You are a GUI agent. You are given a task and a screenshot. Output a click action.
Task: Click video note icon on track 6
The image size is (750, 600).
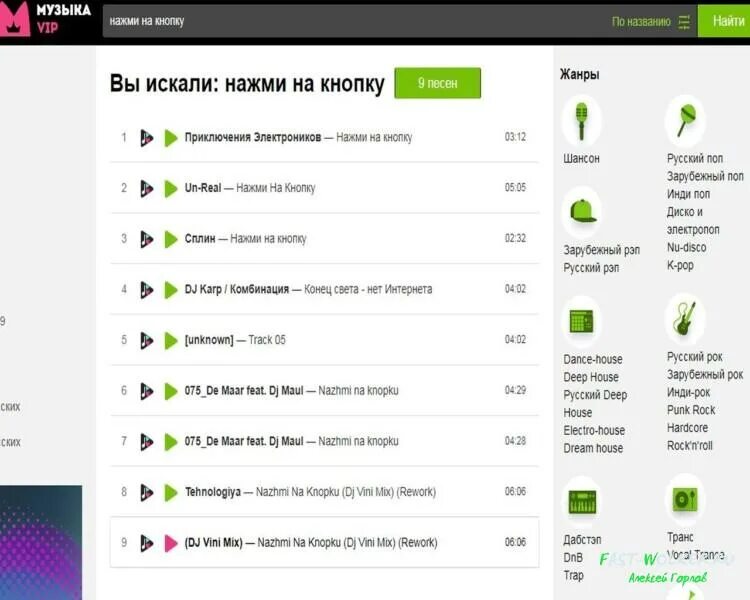click(x=146, y=391)
